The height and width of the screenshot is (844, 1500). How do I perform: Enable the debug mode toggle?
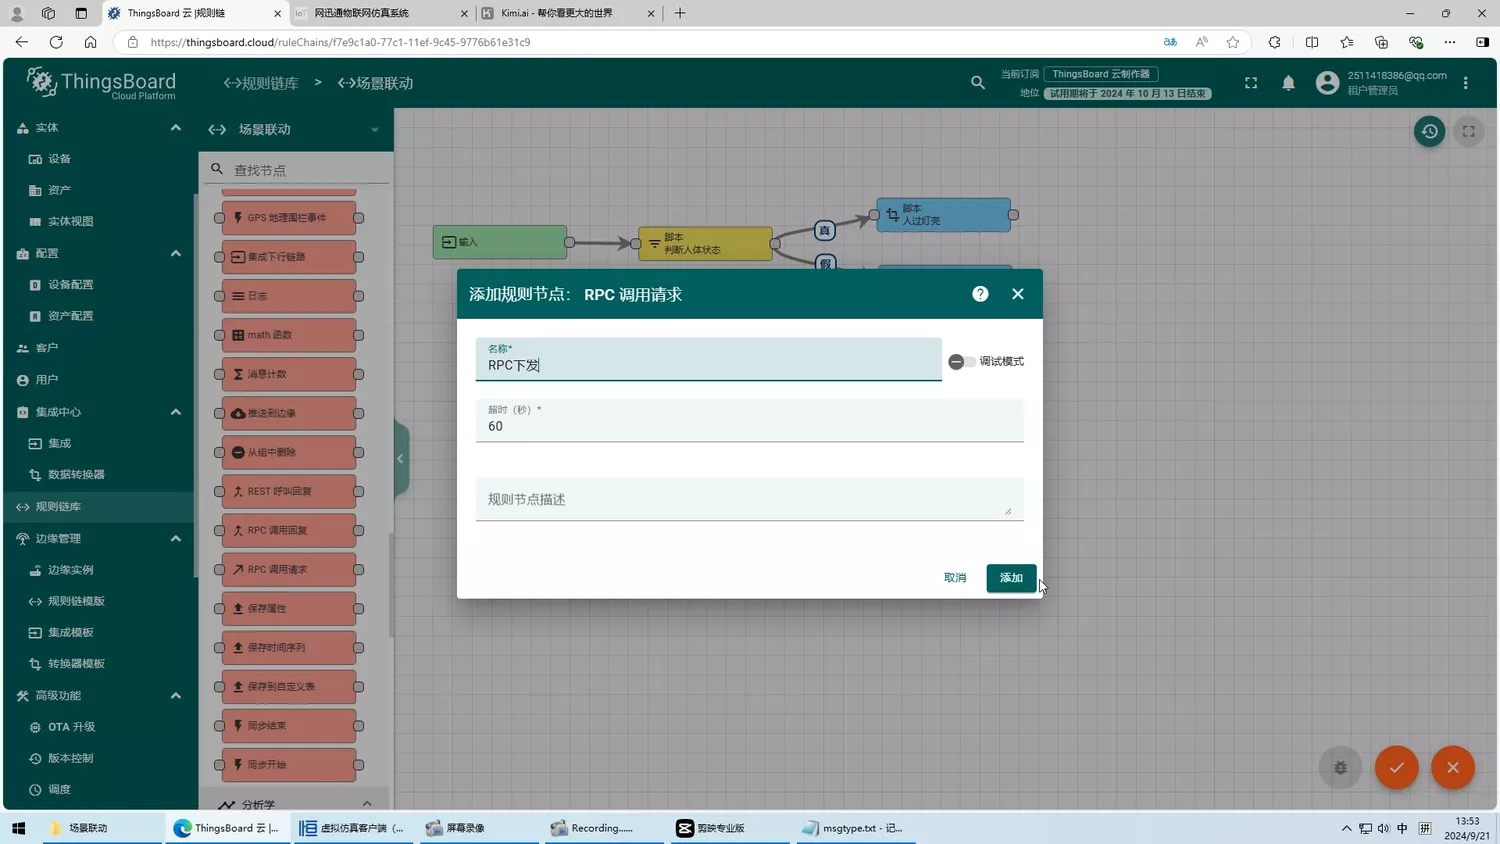point(961,362)
